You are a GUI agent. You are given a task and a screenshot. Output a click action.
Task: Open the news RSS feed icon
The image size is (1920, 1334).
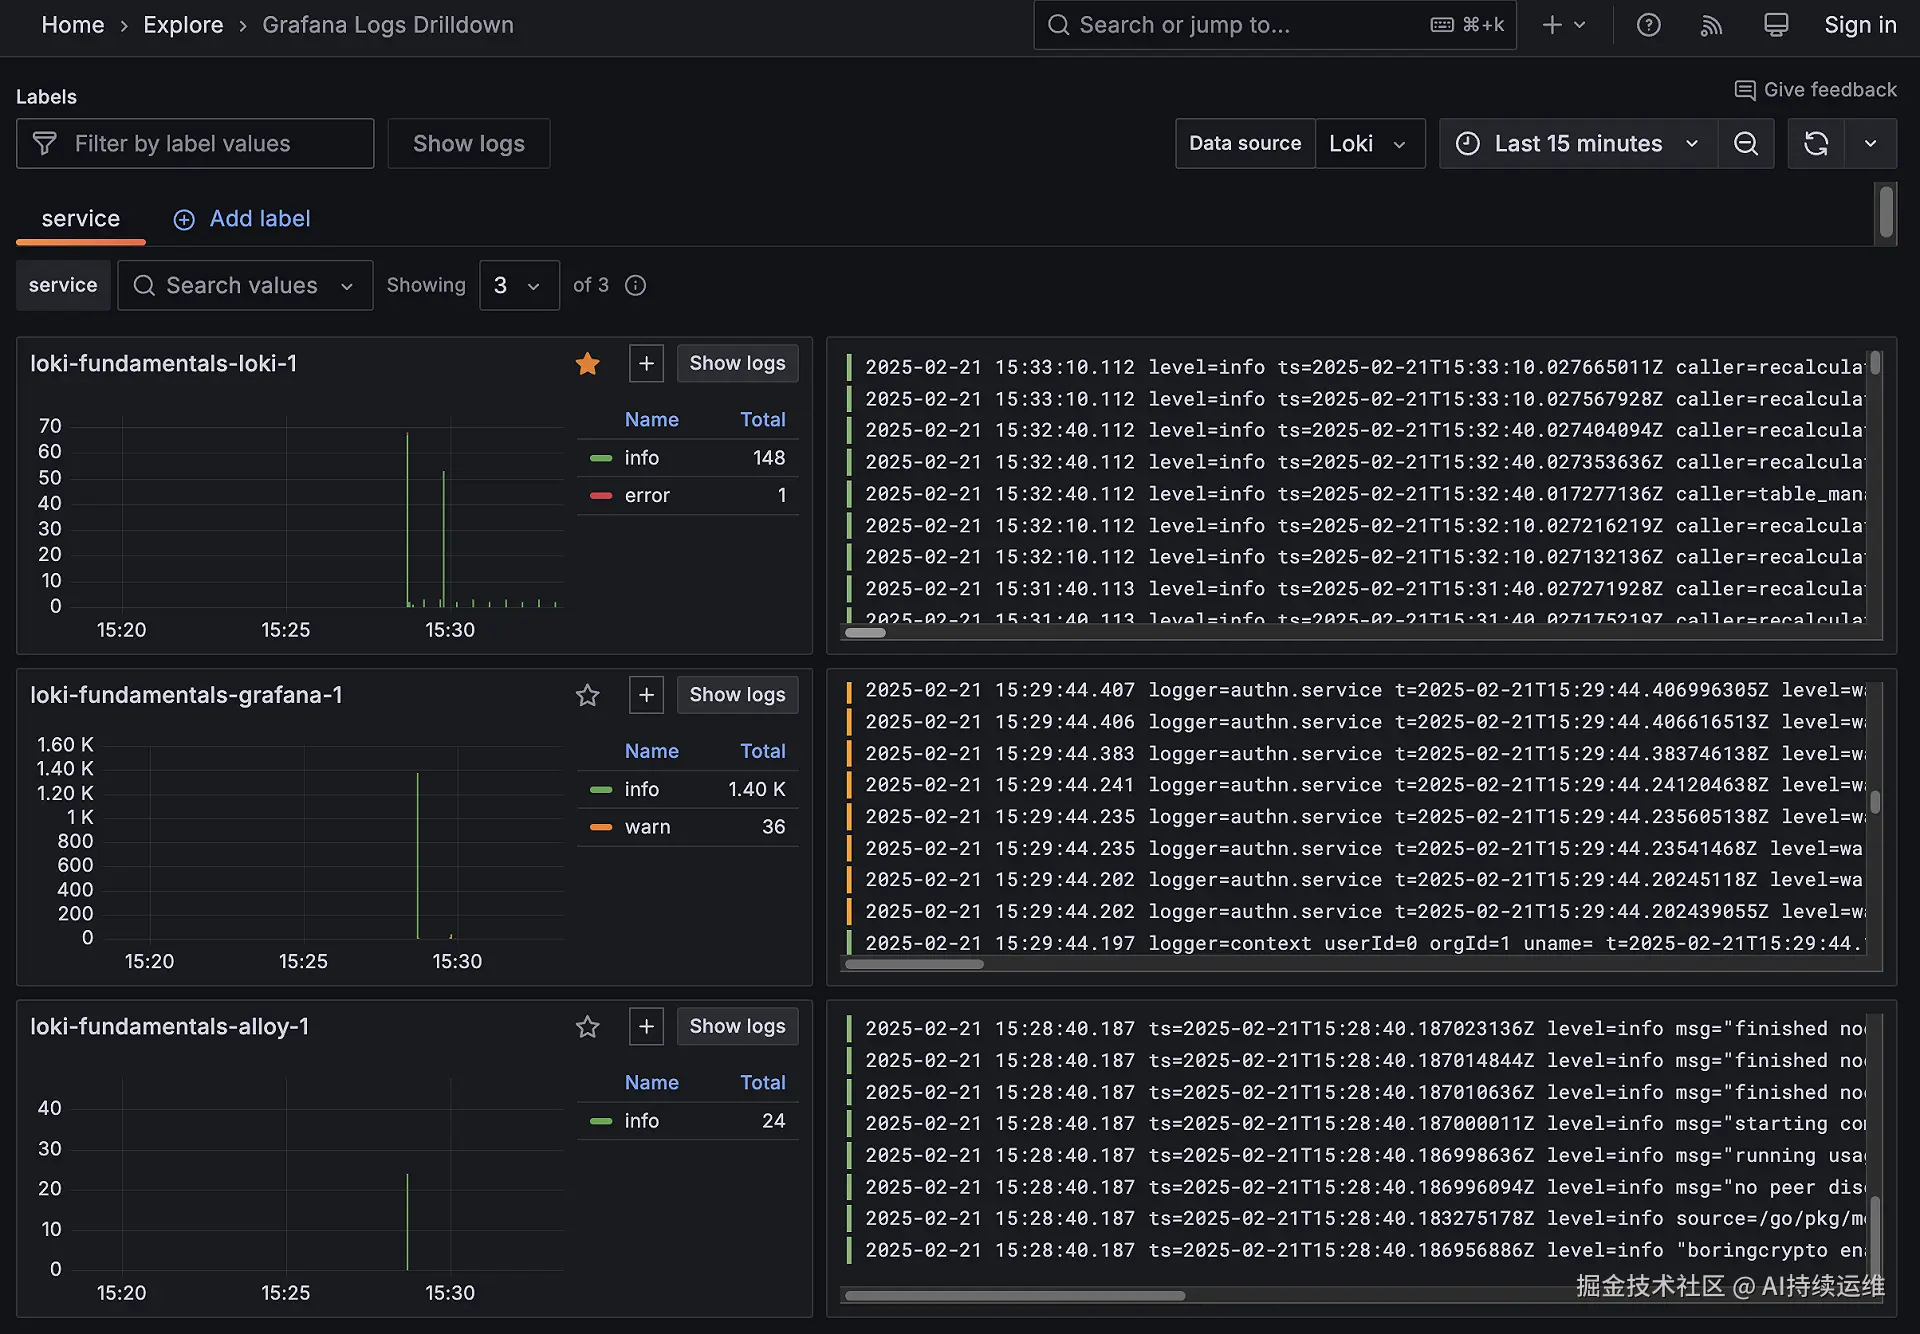point(1711,25)
